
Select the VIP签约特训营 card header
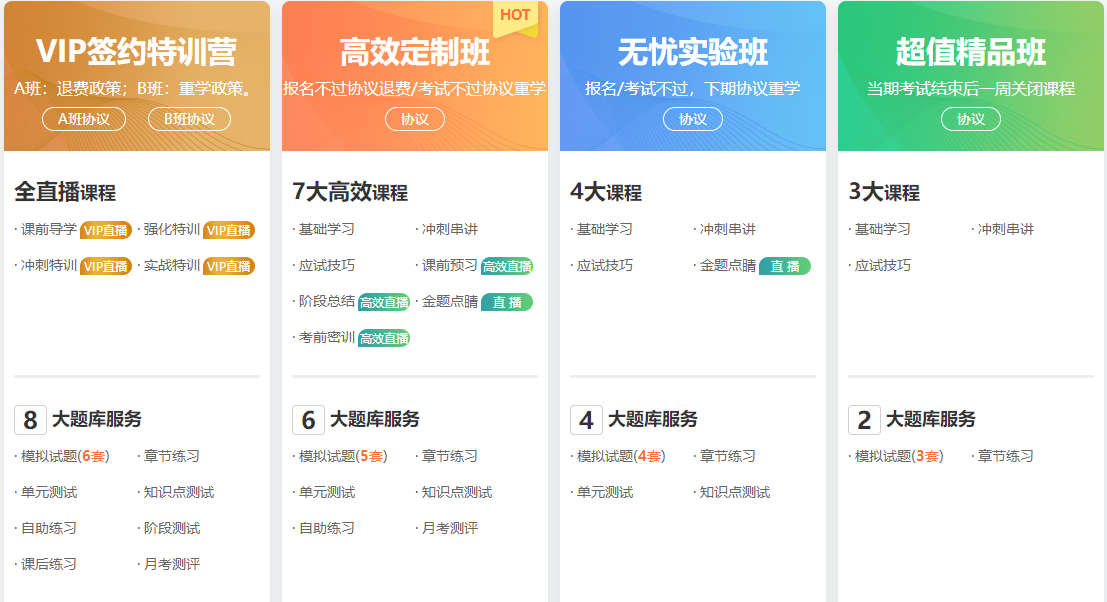[138, 48]
